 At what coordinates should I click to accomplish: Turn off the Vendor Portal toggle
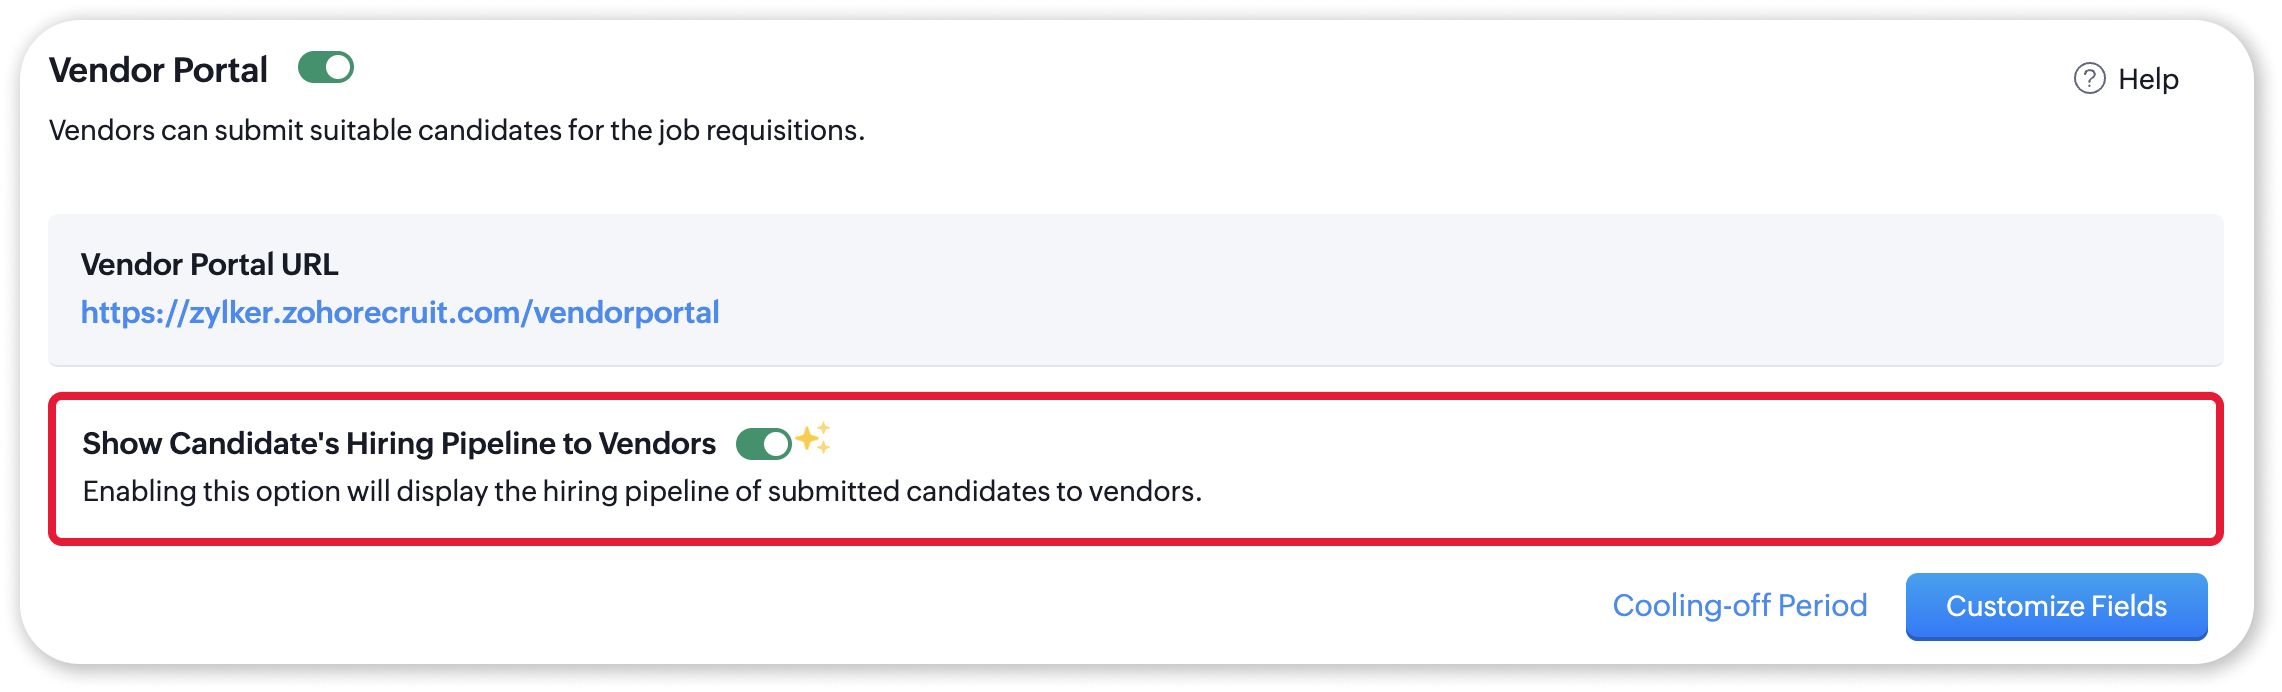(x=326, y=68)
